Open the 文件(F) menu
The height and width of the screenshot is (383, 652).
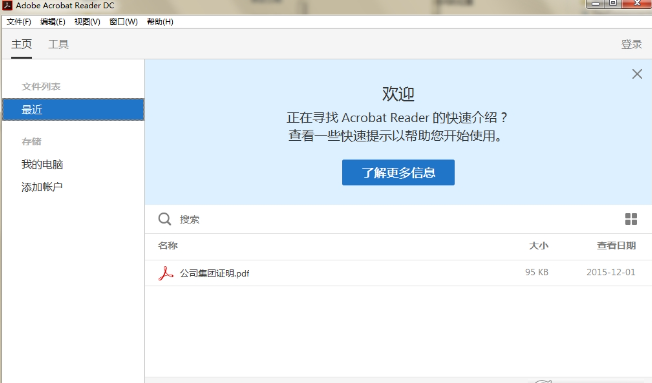19,22
